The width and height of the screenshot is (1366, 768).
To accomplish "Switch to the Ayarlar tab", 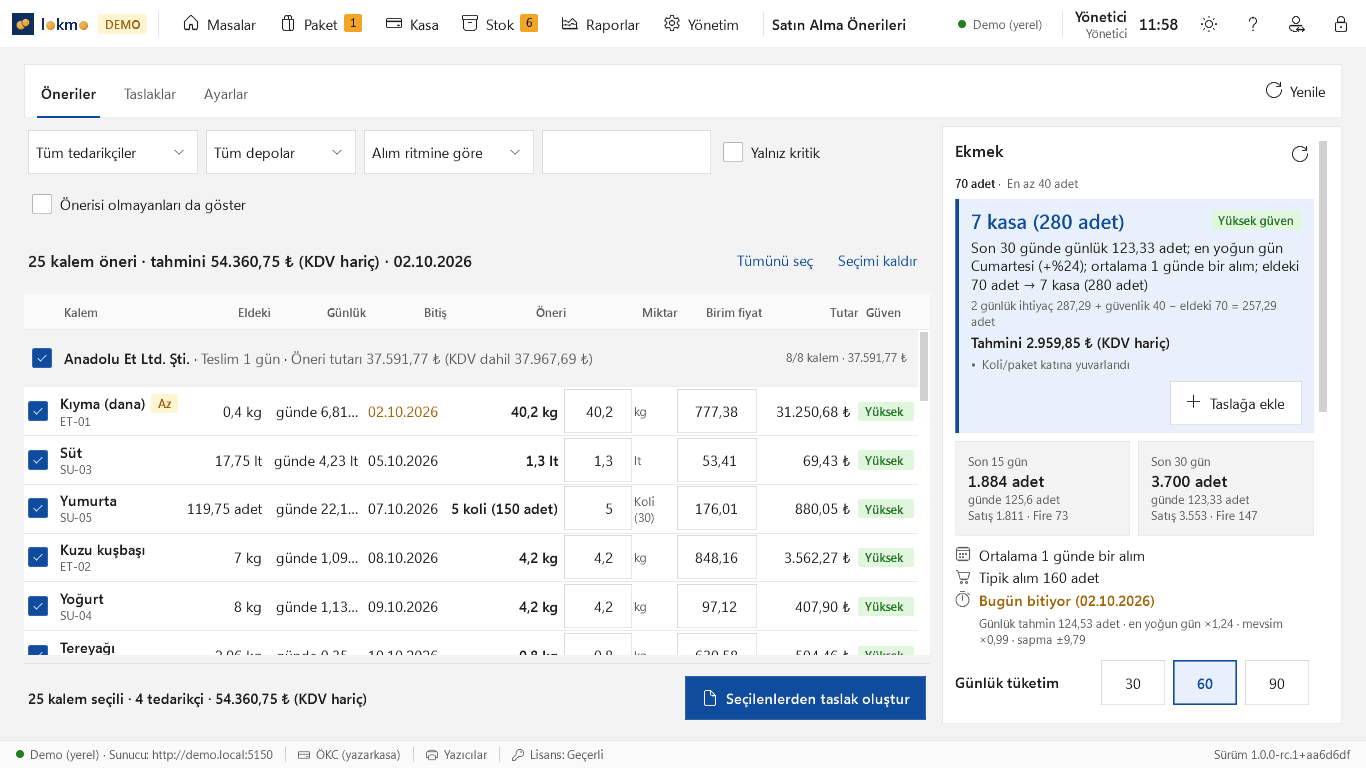I will point(226,94).
